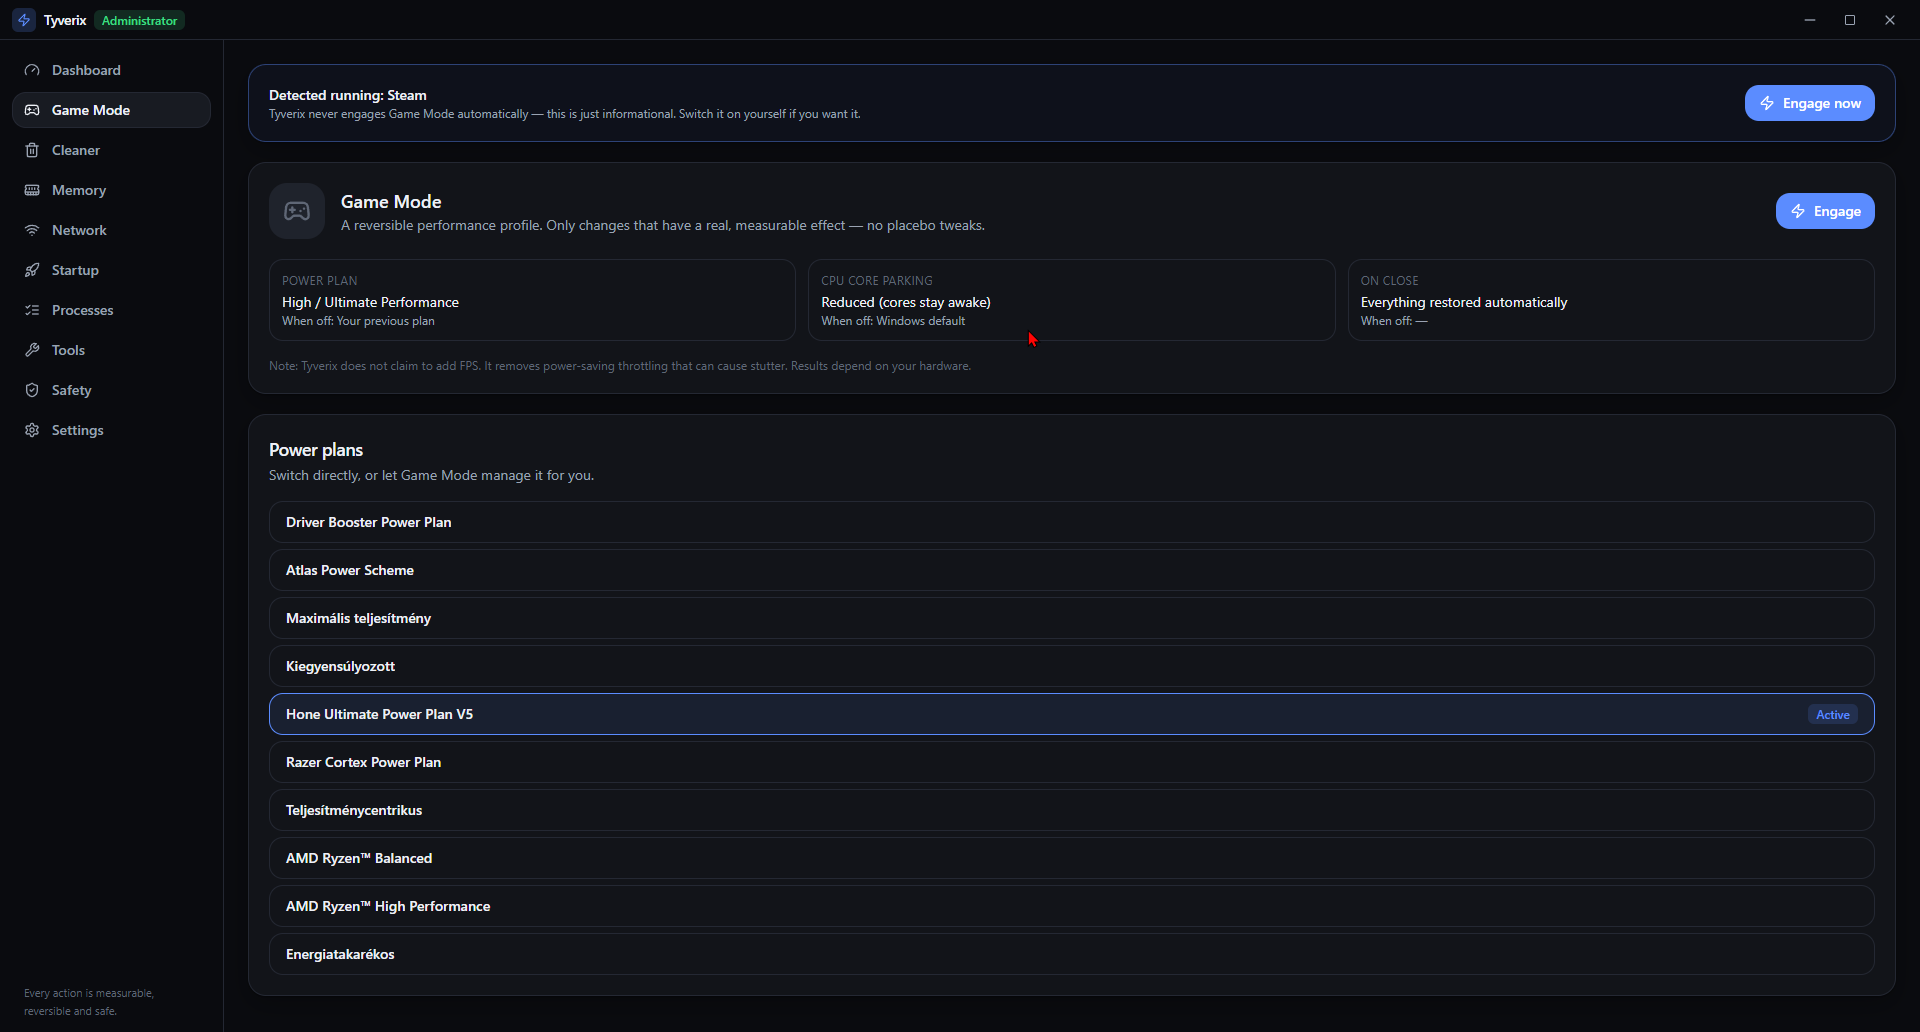1920x1032 pixels.
Task: Open the Settings label in sidebar
Action: tap(77, 430)
